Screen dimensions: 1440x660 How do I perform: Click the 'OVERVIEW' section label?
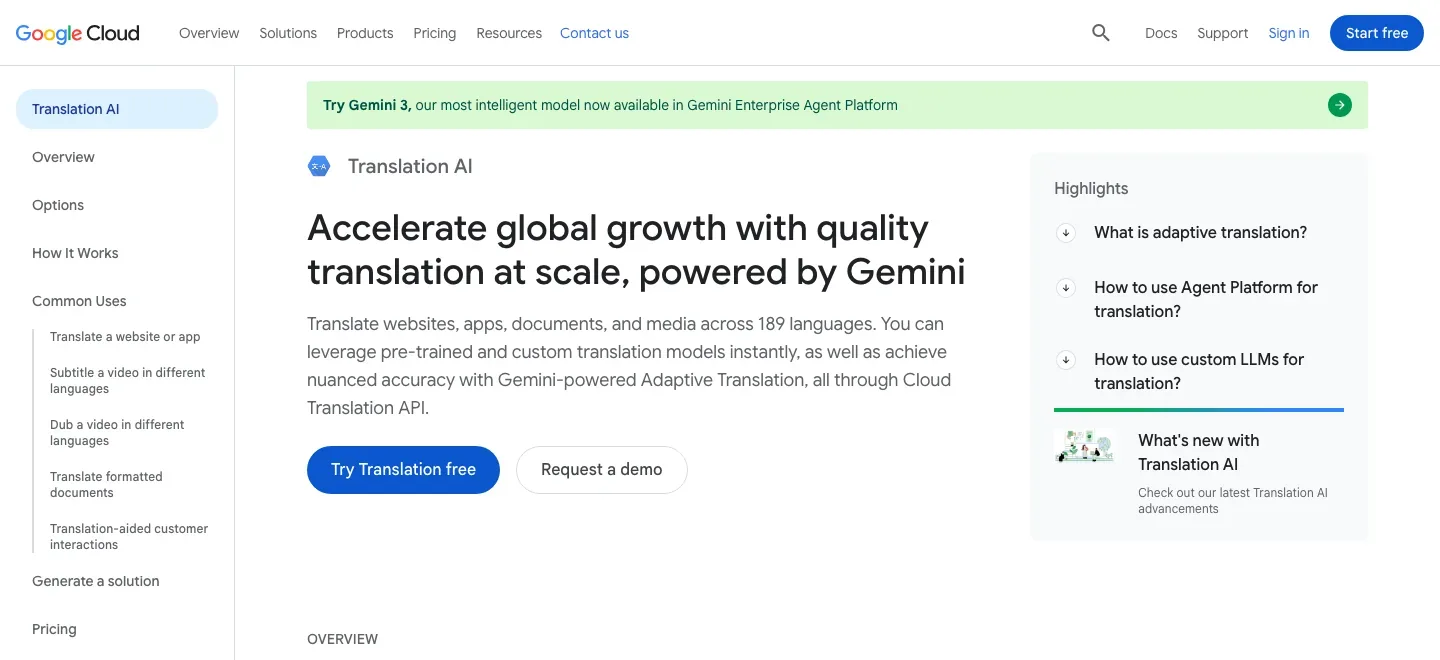[x=343, y=639]
